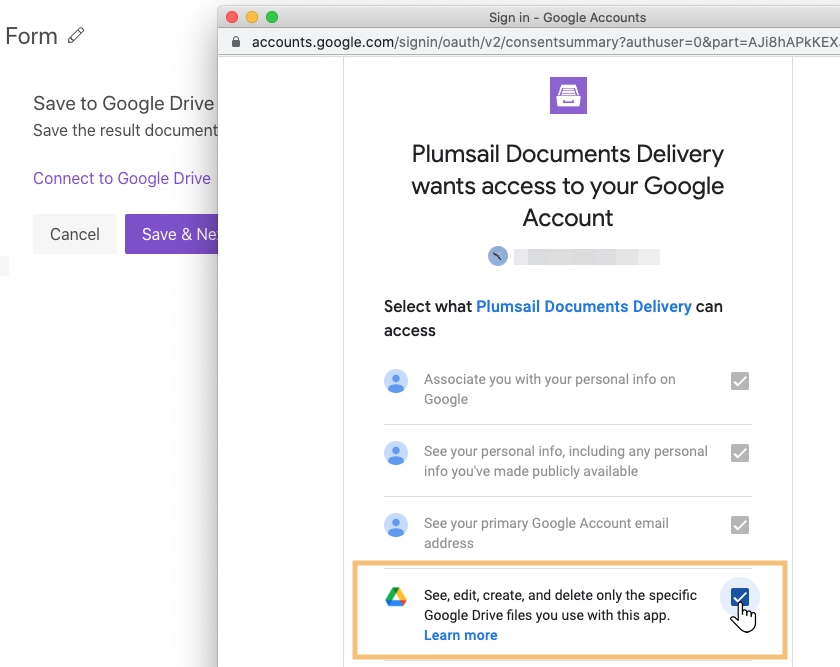Click the greyed checkbox for 'primary Google Account email address'
840x667 pixels.
(739, 525)
